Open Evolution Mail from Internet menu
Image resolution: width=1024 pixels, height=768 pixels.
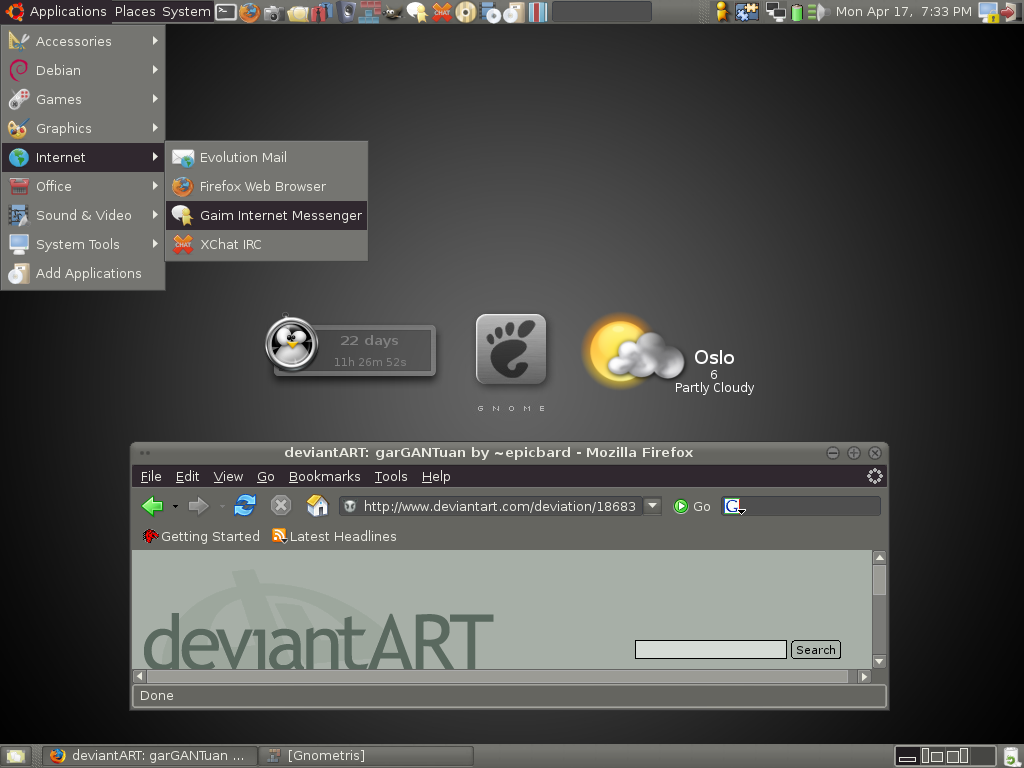pyautogui.click(x=266, y=157)
